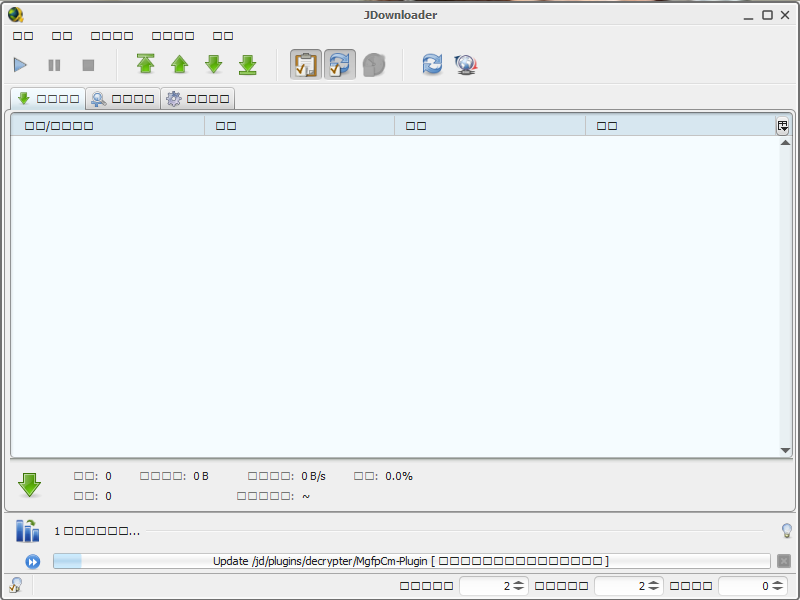Stop all downloads with the square stop button
800x600 pixels.
point(88,65)
